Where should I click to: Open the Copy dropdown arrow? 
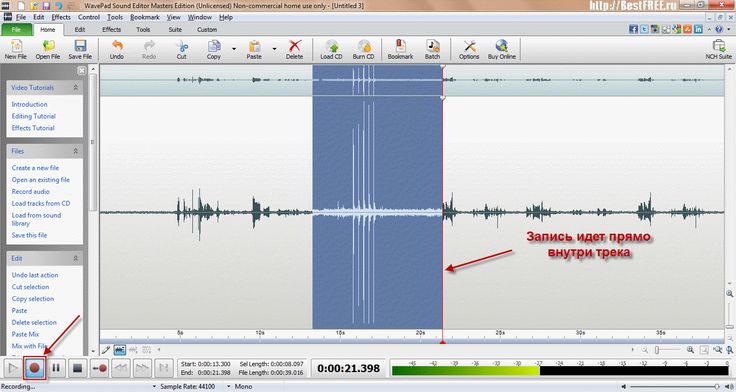234,49
